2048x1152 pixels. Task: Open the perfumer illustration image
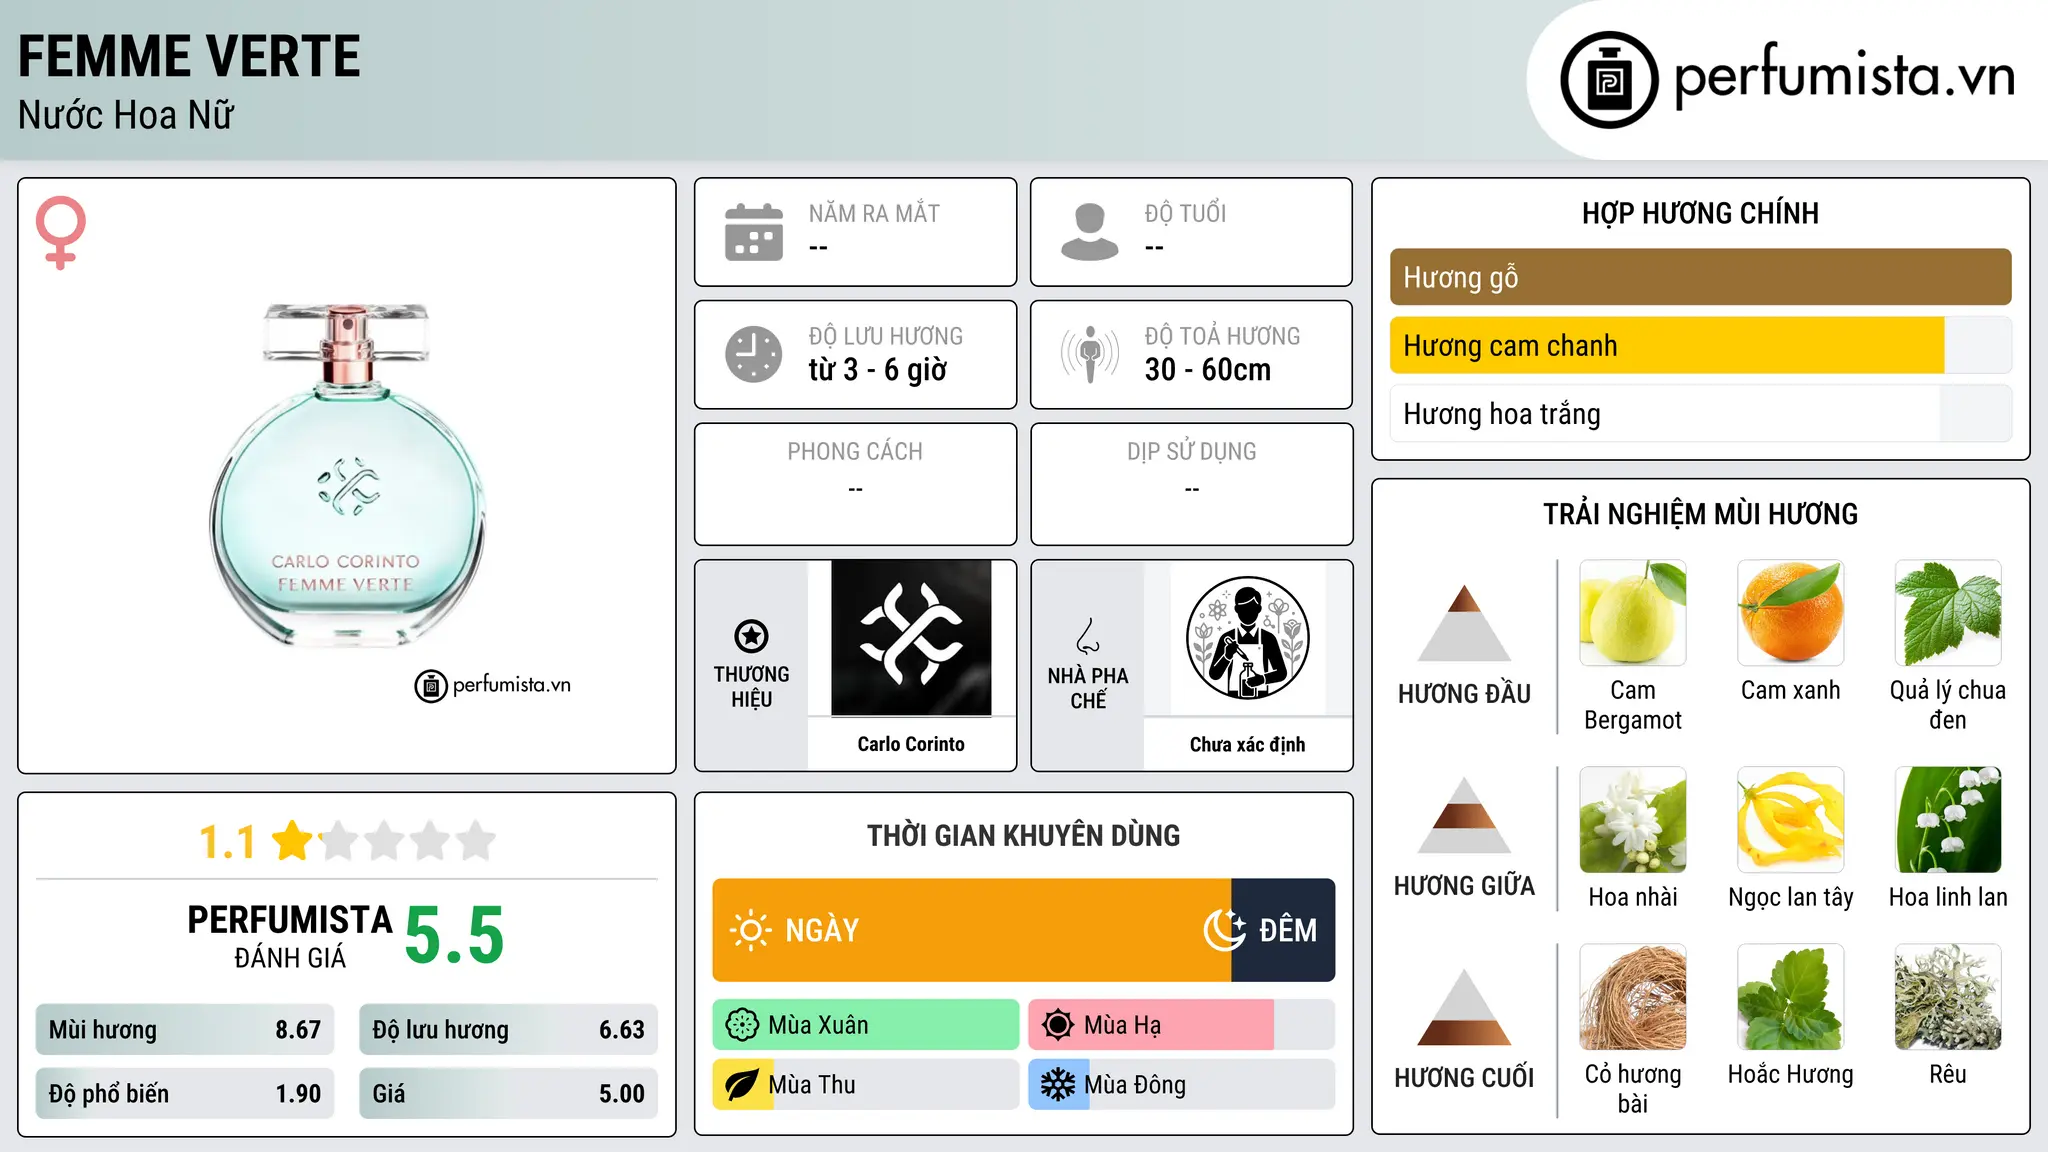pos(1247,638)
